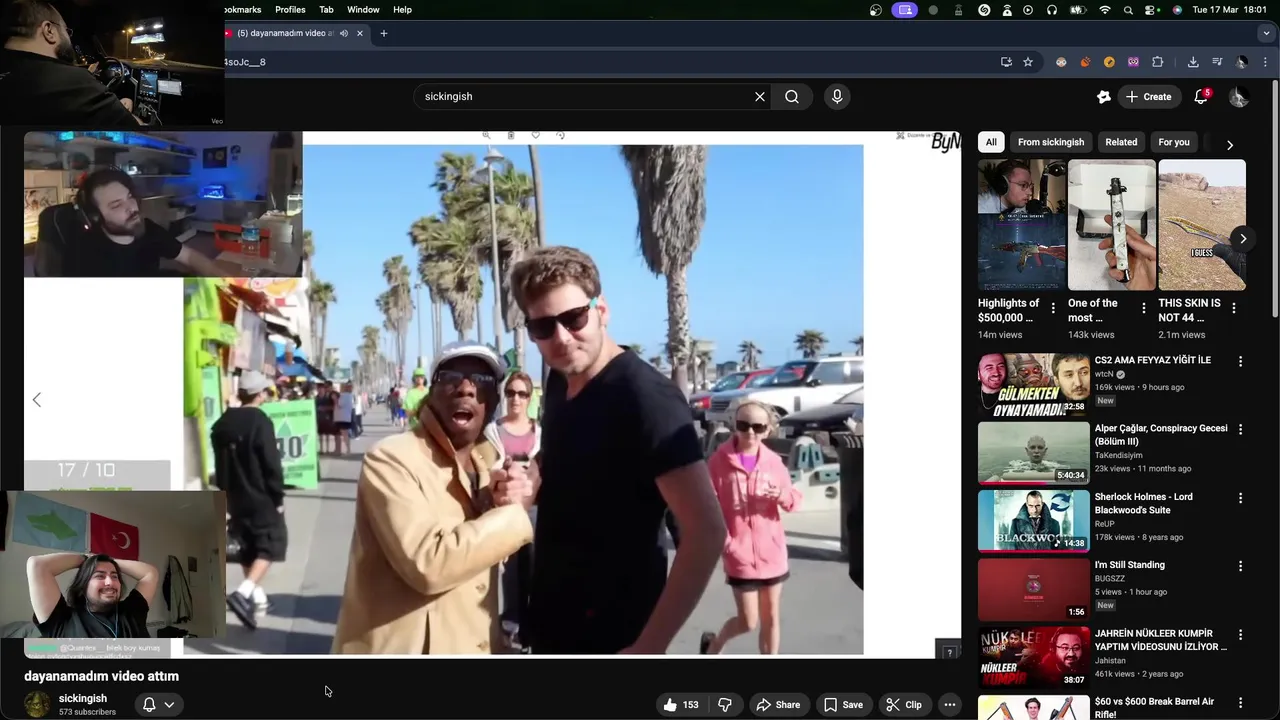This screenshot has width=1280, height=720.
Task: Open sickingish channel name link
Action: [x=83, y=698]
